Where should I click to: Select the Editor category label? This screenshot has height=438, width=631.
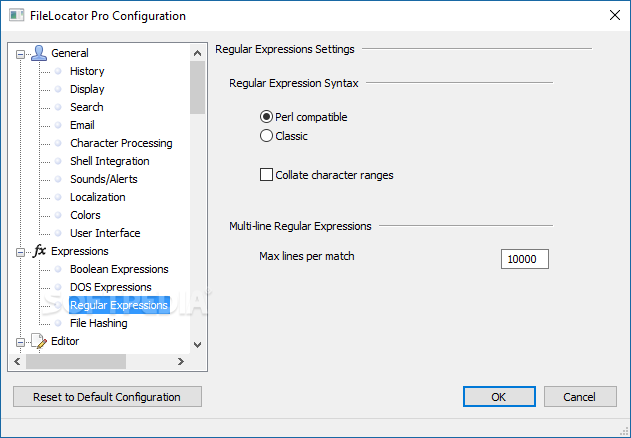[65, 341]
